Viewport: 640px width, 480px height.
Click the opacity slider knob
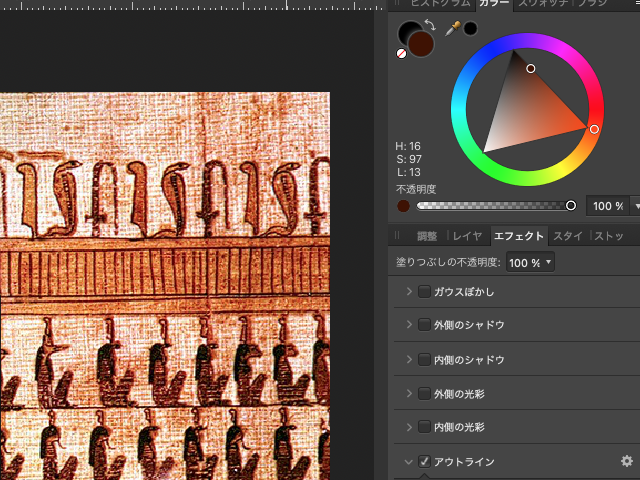click(x=571, y=205)
